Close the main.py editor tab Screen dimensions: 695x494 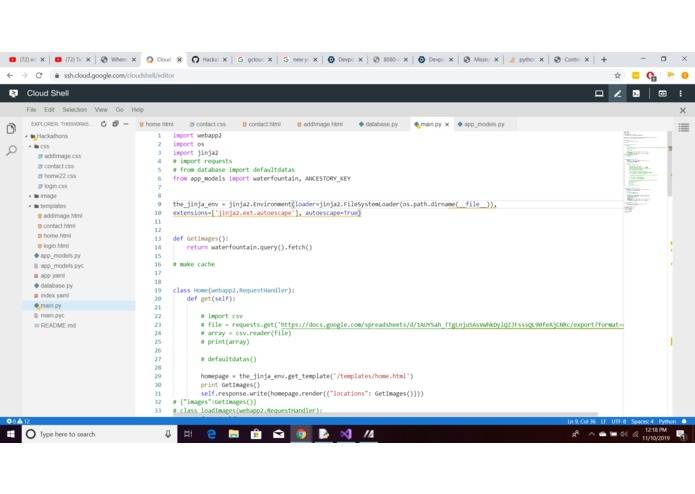click(447, 124)
